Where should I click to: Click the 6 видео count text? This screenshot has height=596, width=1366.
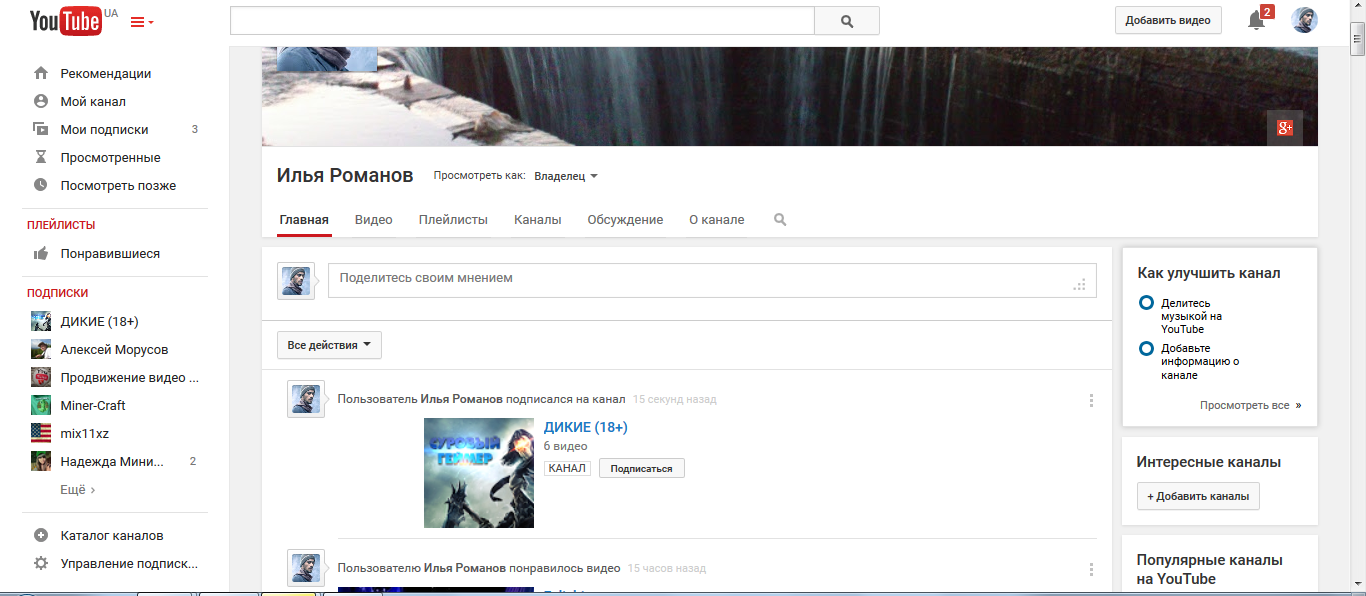pyautogui.click(x=566, y=447)
